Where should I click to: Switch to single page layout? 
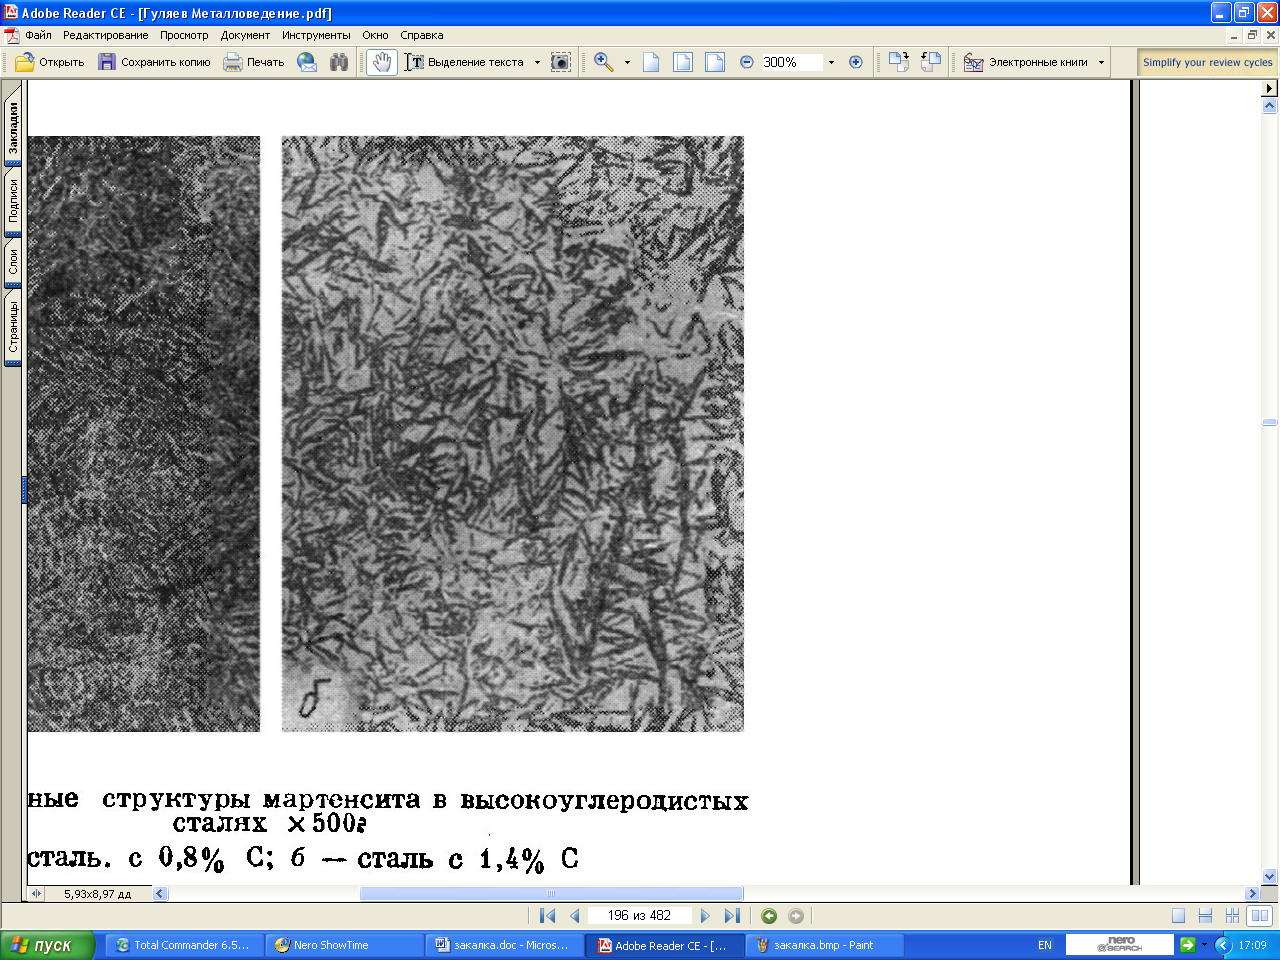[x=1179, y=915]
